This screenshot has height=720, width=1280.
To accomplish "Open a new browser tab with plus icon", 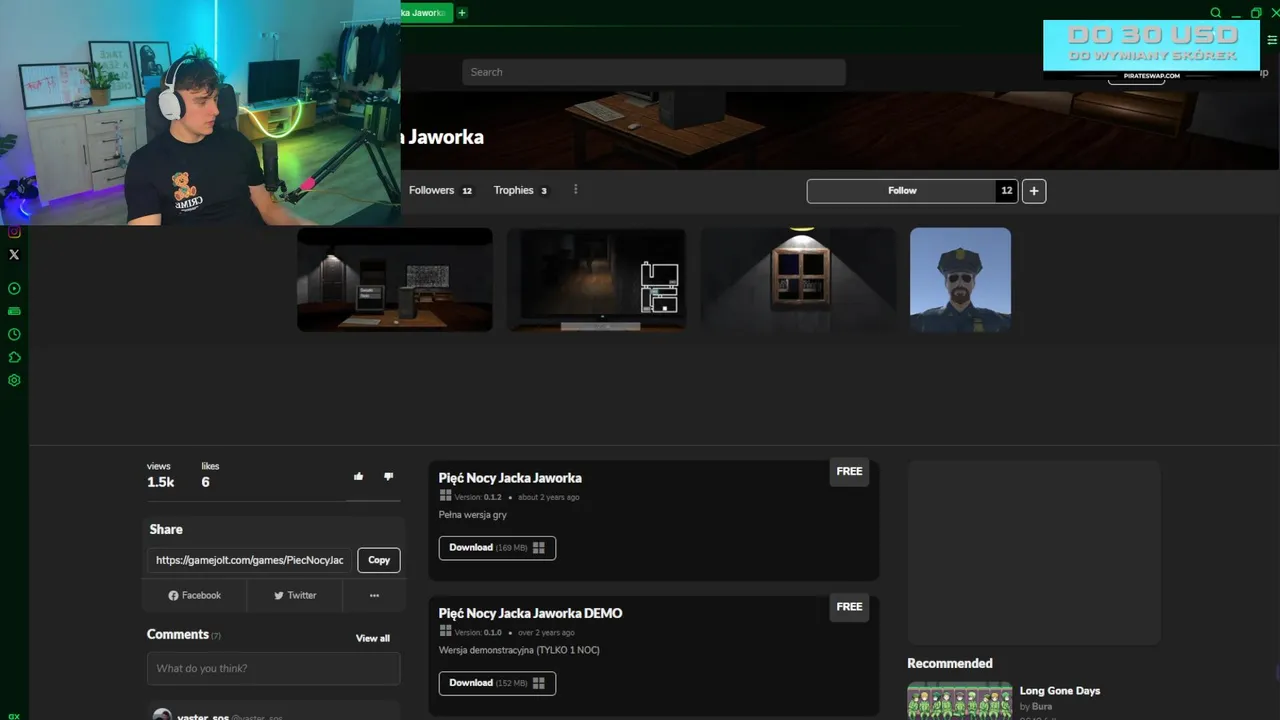I will pos(462,13).
